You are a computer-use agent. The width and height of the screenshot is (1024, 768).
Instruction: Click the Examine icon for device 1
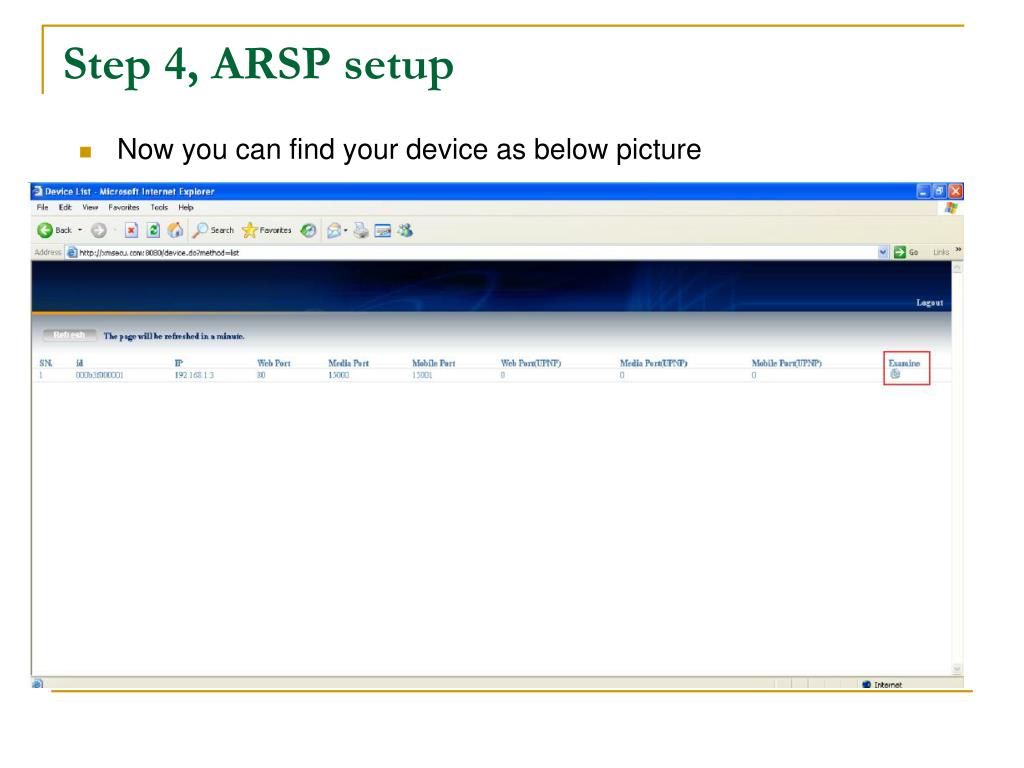(x=895, y=374)
